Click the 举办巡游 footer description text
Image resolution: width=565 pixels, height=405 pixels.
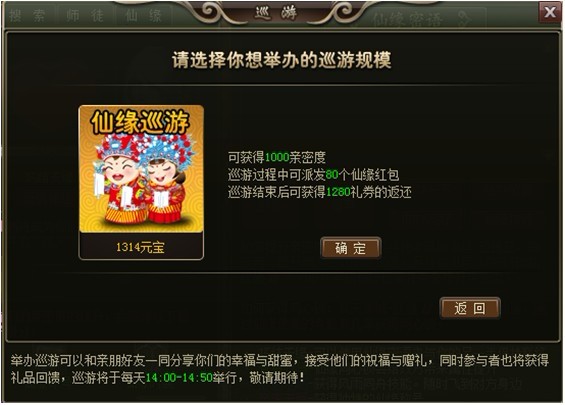pyautogui.click(x=280, y=369)
